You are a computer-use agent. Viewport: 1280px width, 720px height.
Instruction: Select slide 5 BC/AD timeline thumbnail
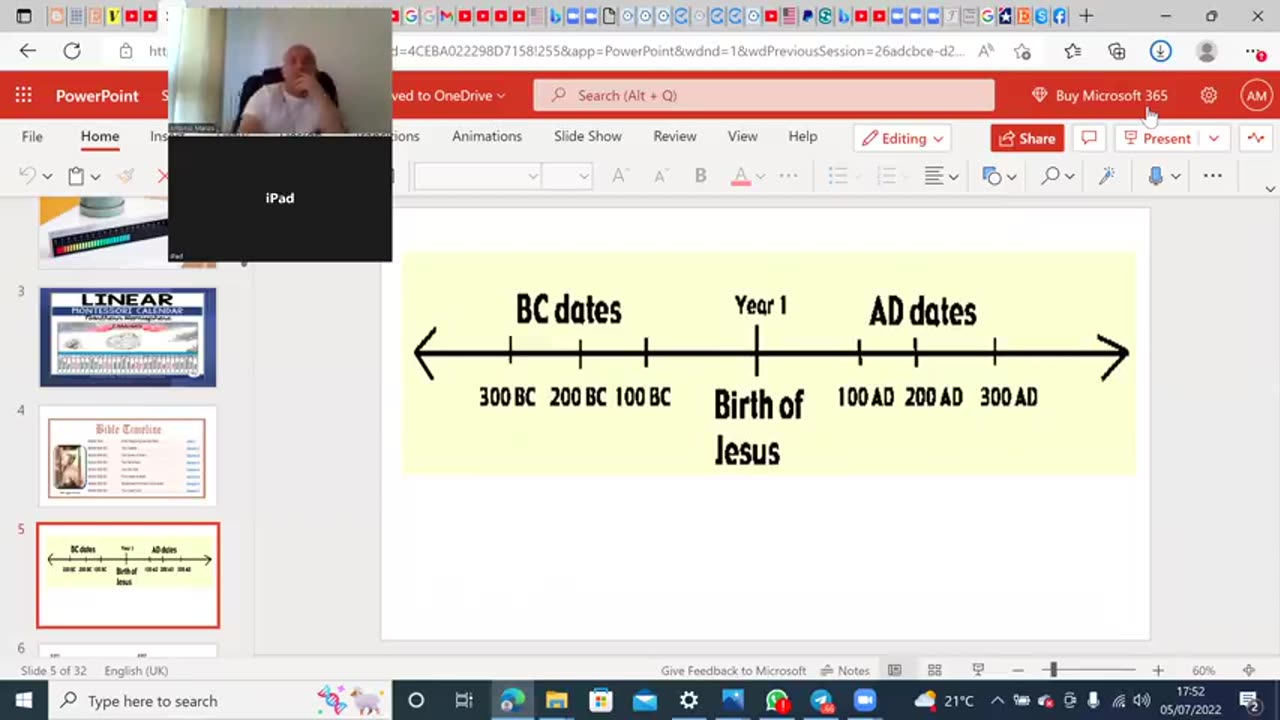pyautogui.click(x=128, y=575)
